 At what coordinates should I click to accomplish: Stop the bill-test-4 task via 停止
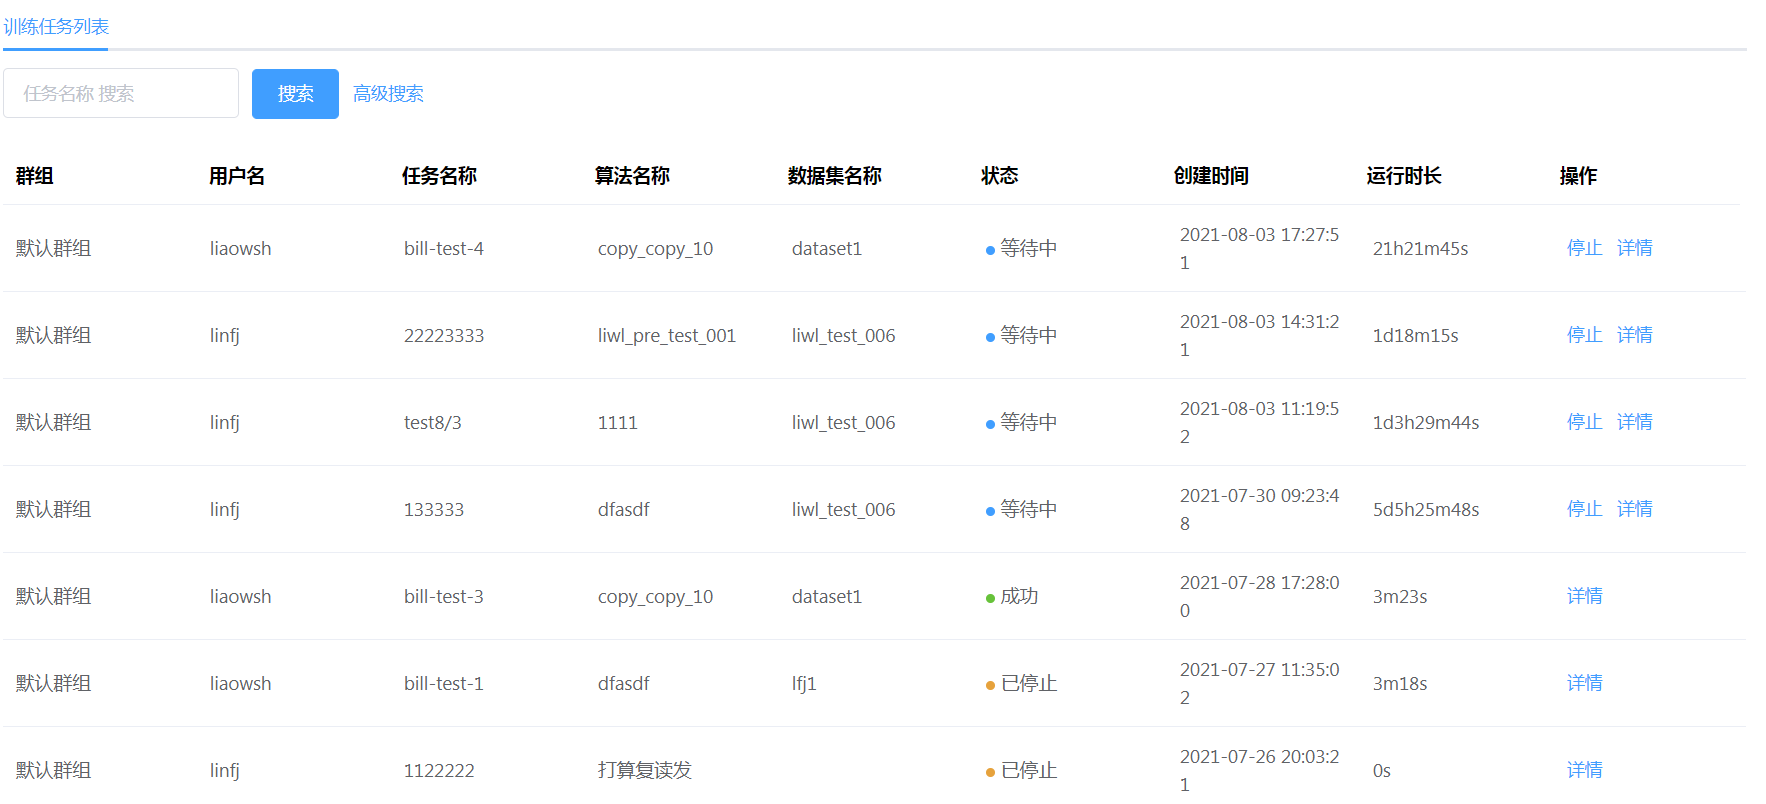[x=1584, y=248]
